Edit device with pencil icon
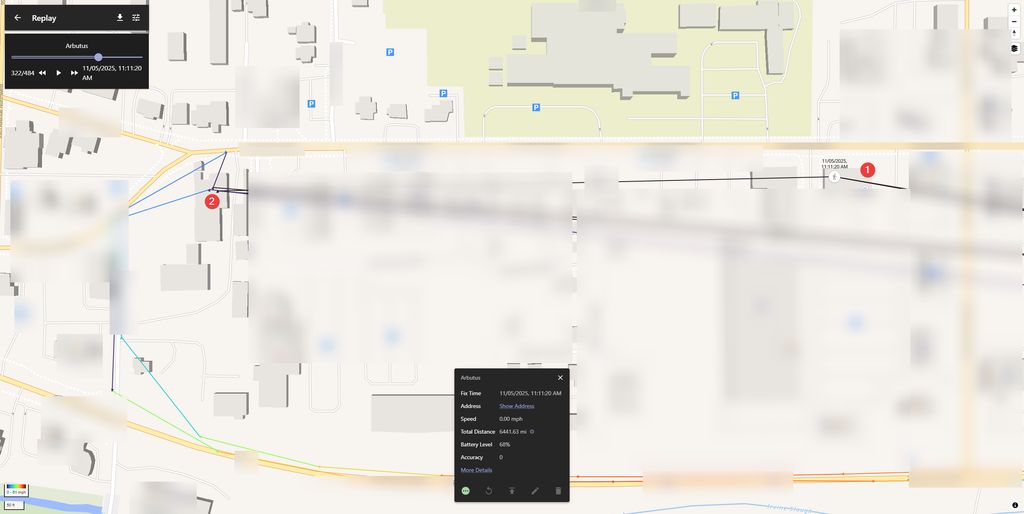The image size is (1024, 514). pos(535,490)
